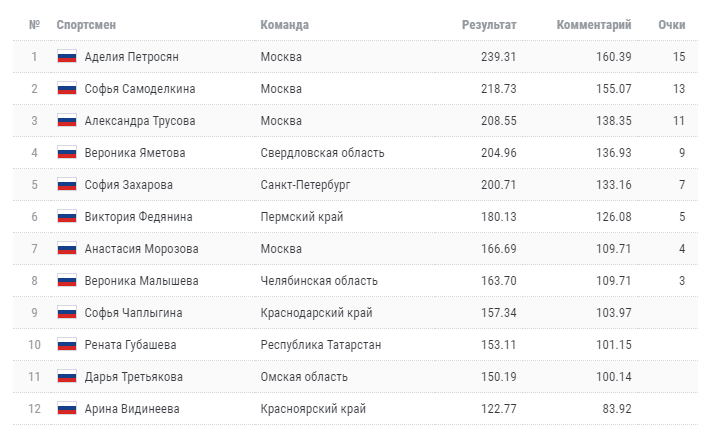Viewport: 706px width, 434px height.
Task: Click the Комментарий column header
Action: tap(594, 25)
